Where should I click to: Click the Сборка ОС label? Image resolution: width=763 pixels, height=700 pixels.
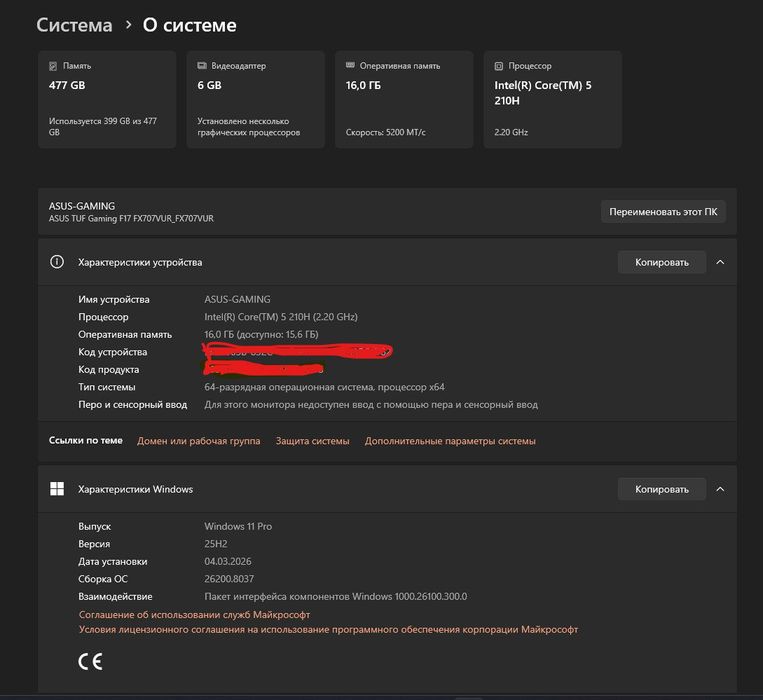tap(103, 579)
